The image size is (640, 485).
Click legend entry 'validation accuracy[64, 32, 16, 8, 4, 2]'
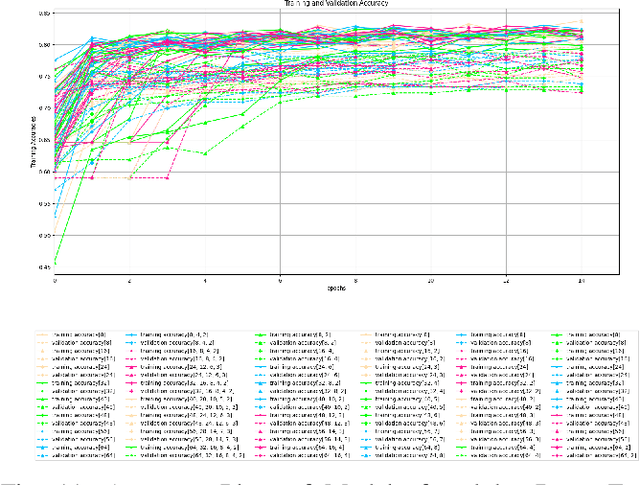tap(197, 452)
